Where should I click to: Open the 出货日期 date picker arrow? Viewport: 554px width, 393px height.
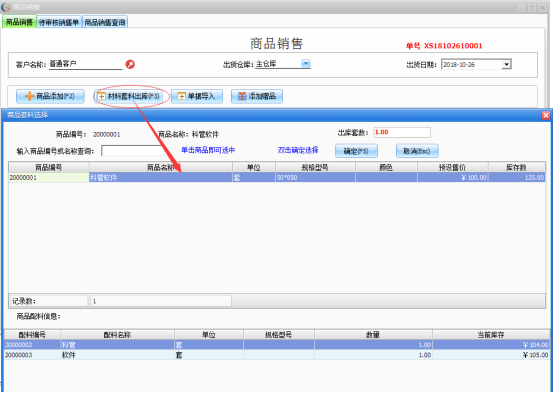[x=507, y=64]
